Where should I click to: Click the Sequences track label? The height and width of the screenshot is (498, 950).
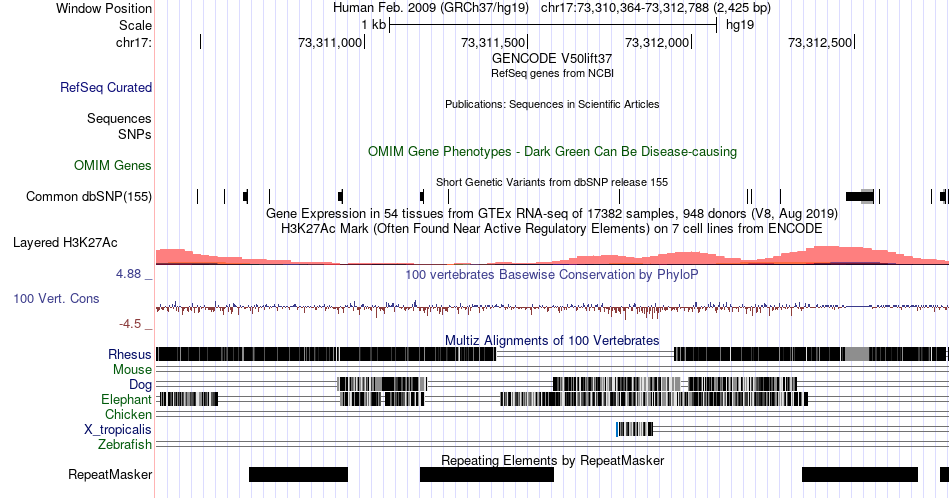pos(119,118)
